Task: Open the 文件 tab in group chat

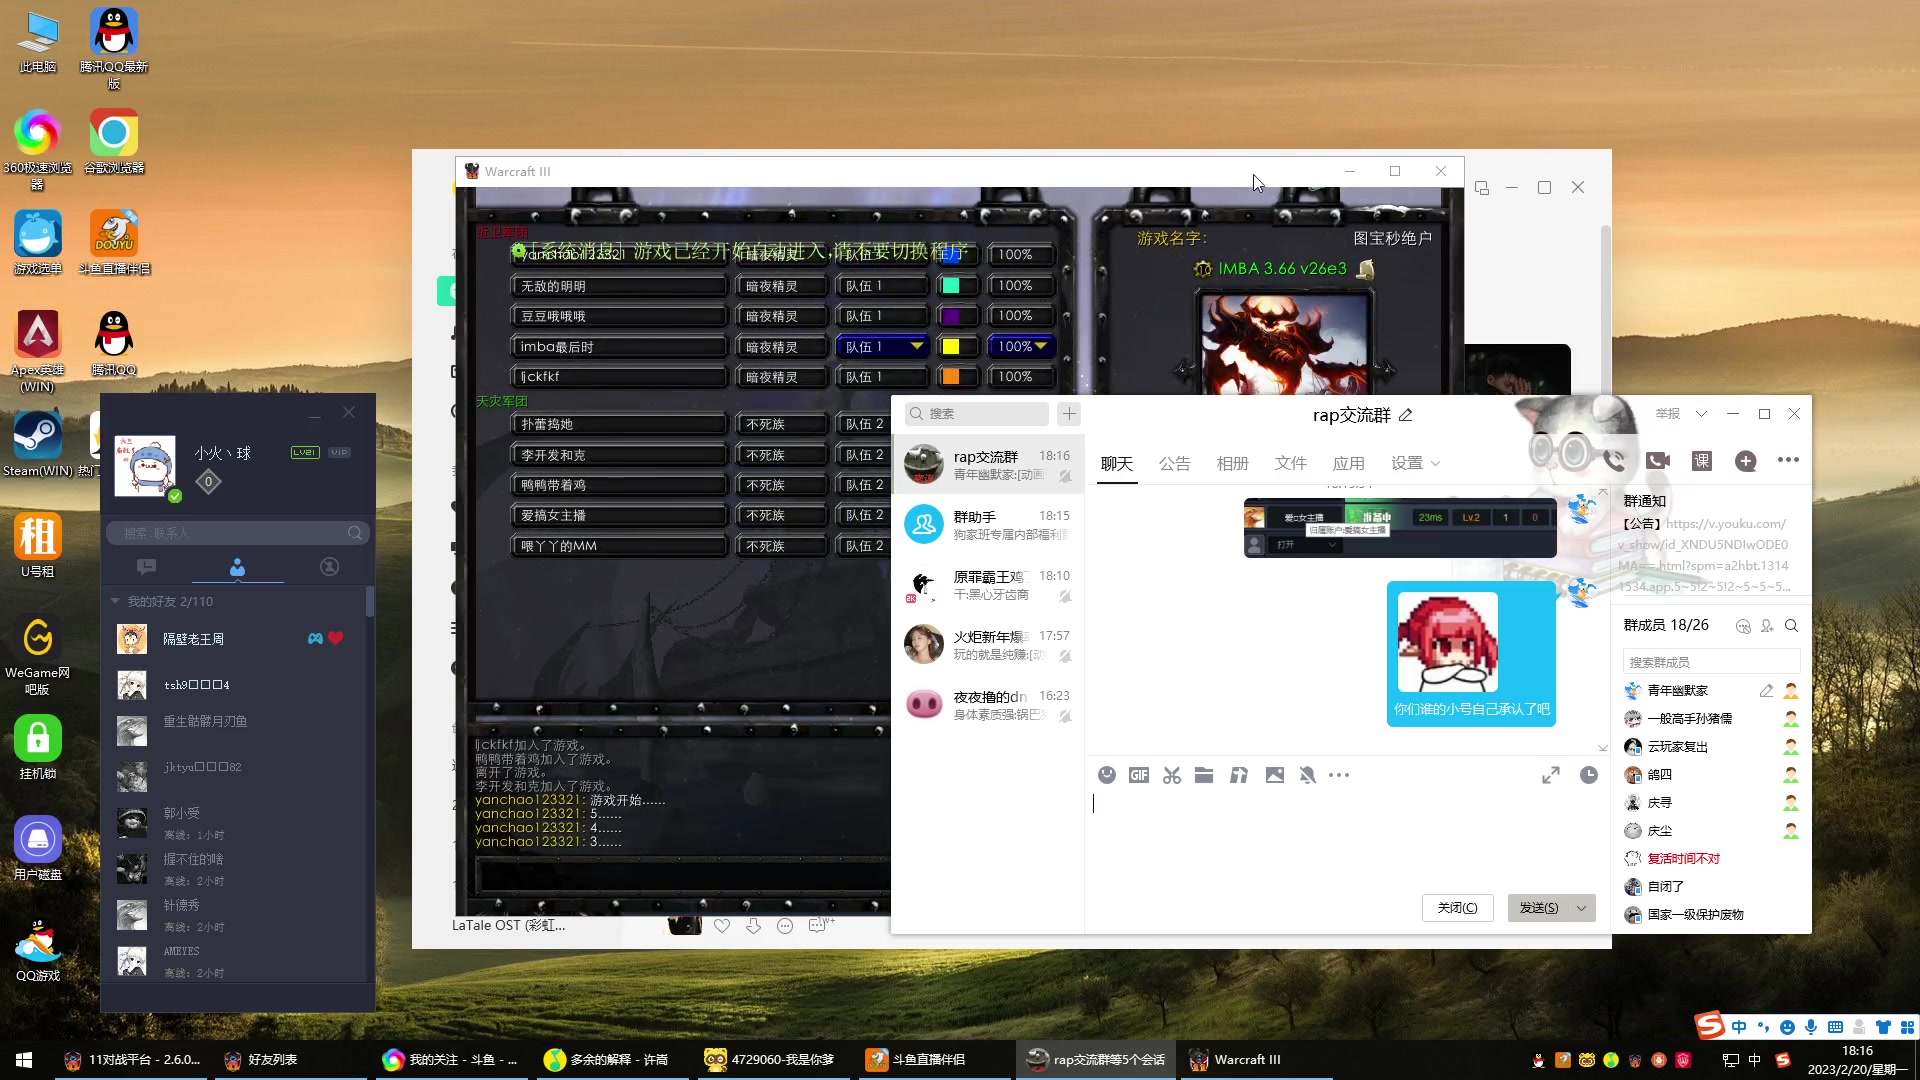Action: (x=1291, y=463)
